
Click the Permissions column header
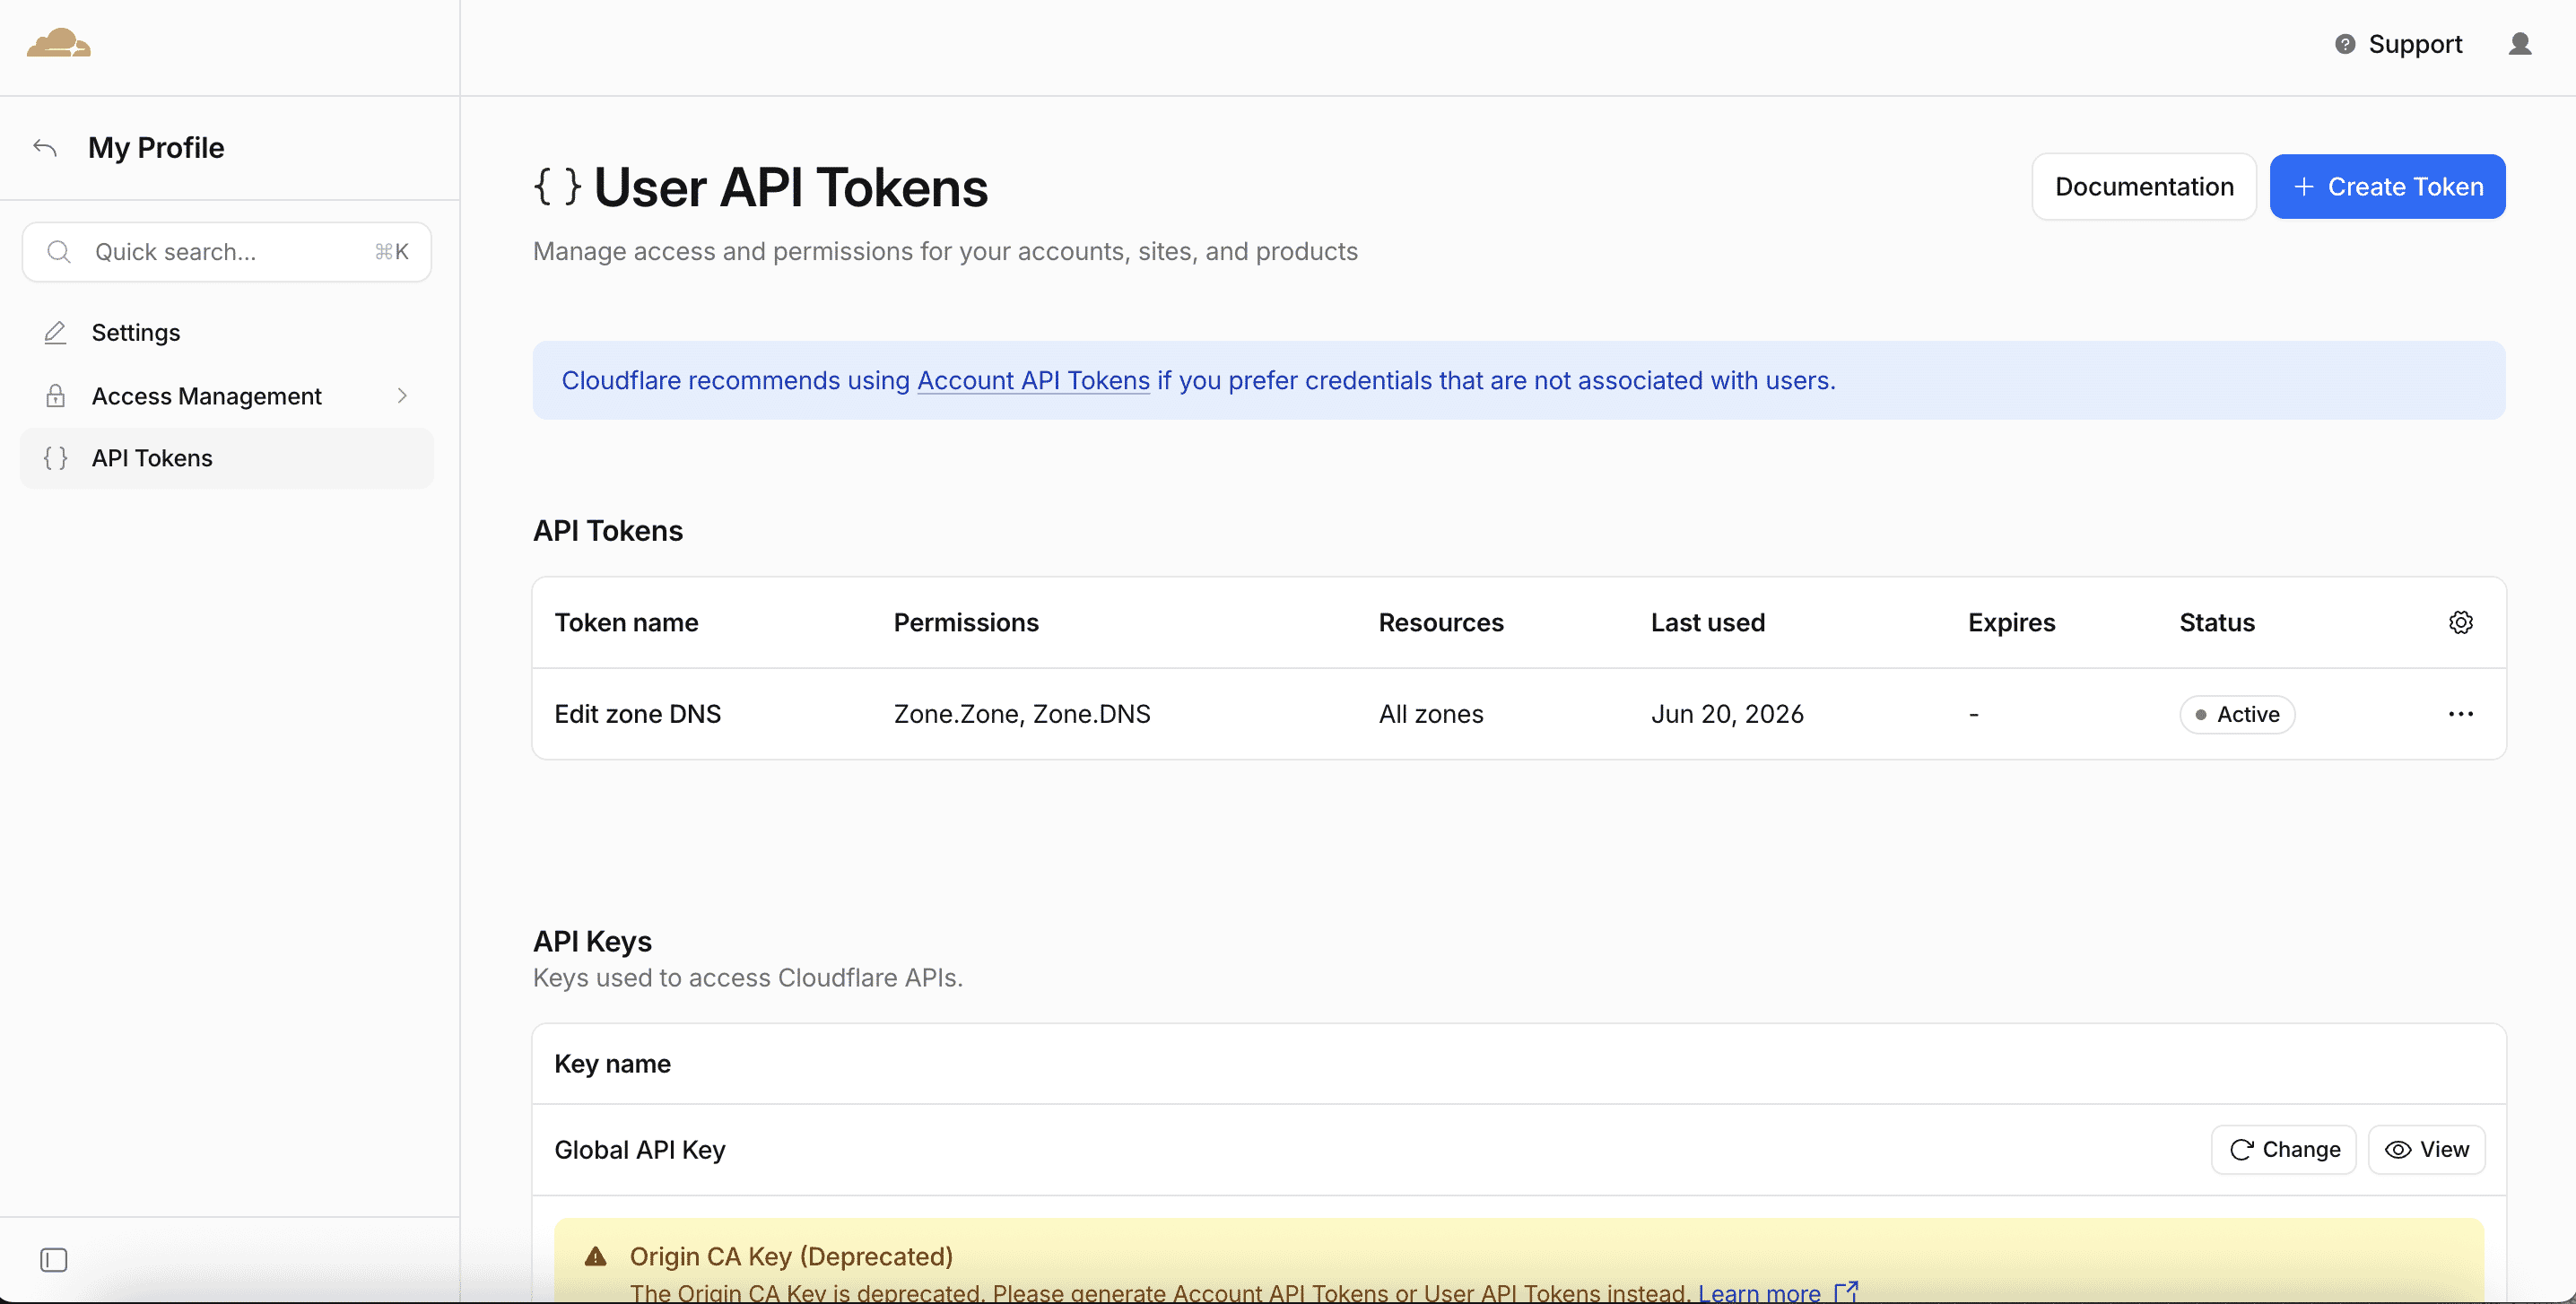966,622
